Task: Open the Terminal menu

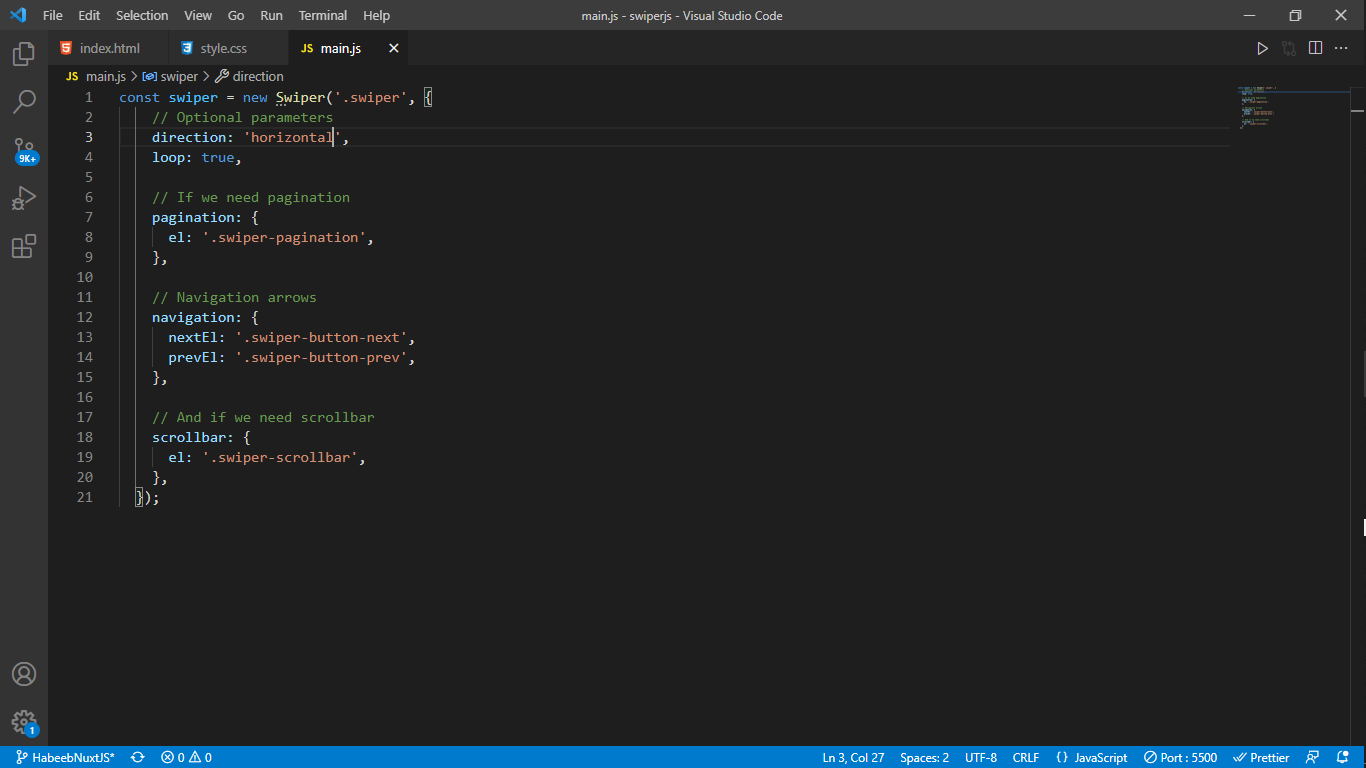Action: 323,15
